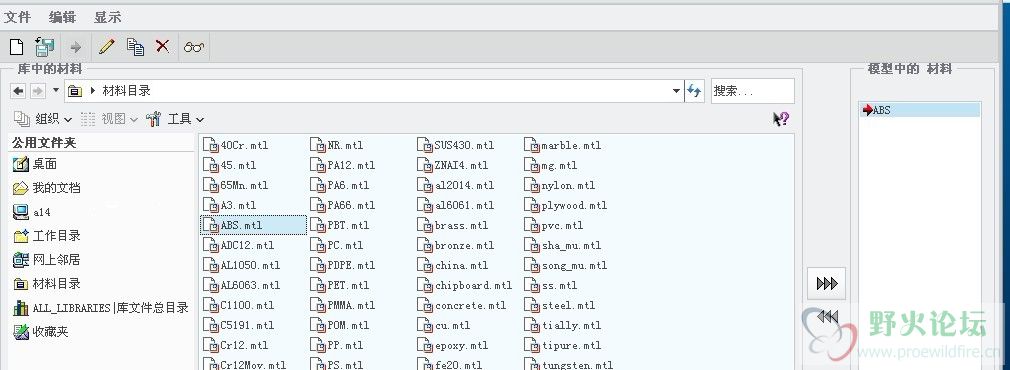1010x370 pixels.
Task: Click the new material page icon
Action: [16, 46]
